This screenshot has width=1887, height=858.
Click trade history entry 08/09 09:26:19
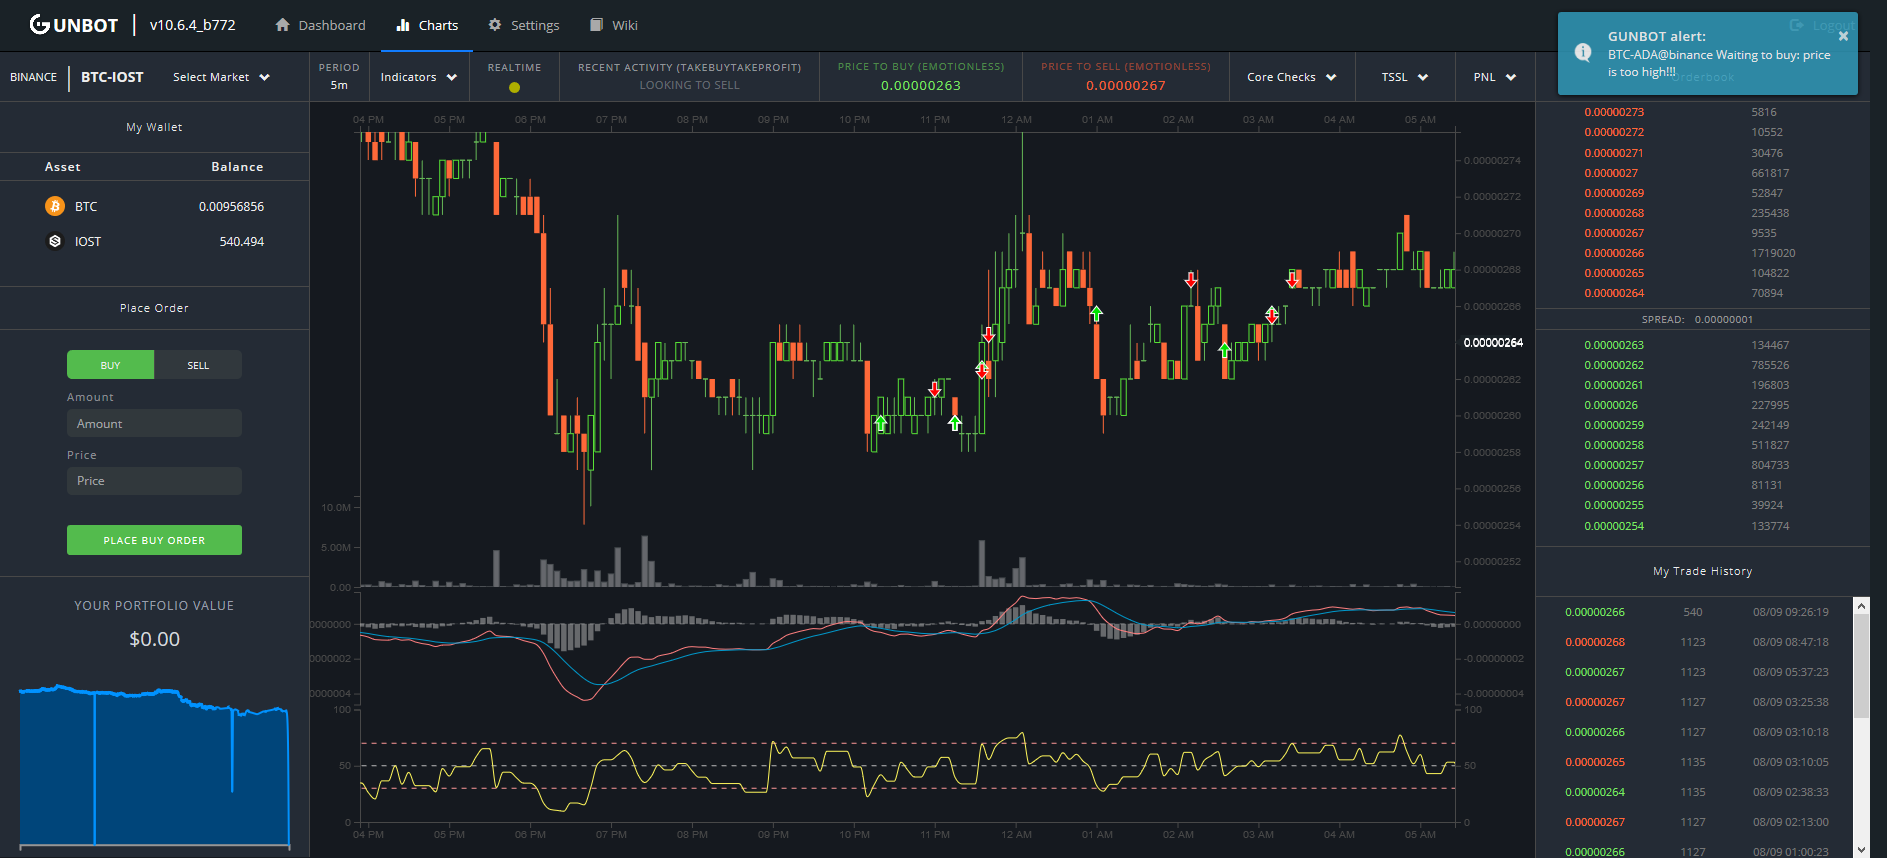[1695, 612]
